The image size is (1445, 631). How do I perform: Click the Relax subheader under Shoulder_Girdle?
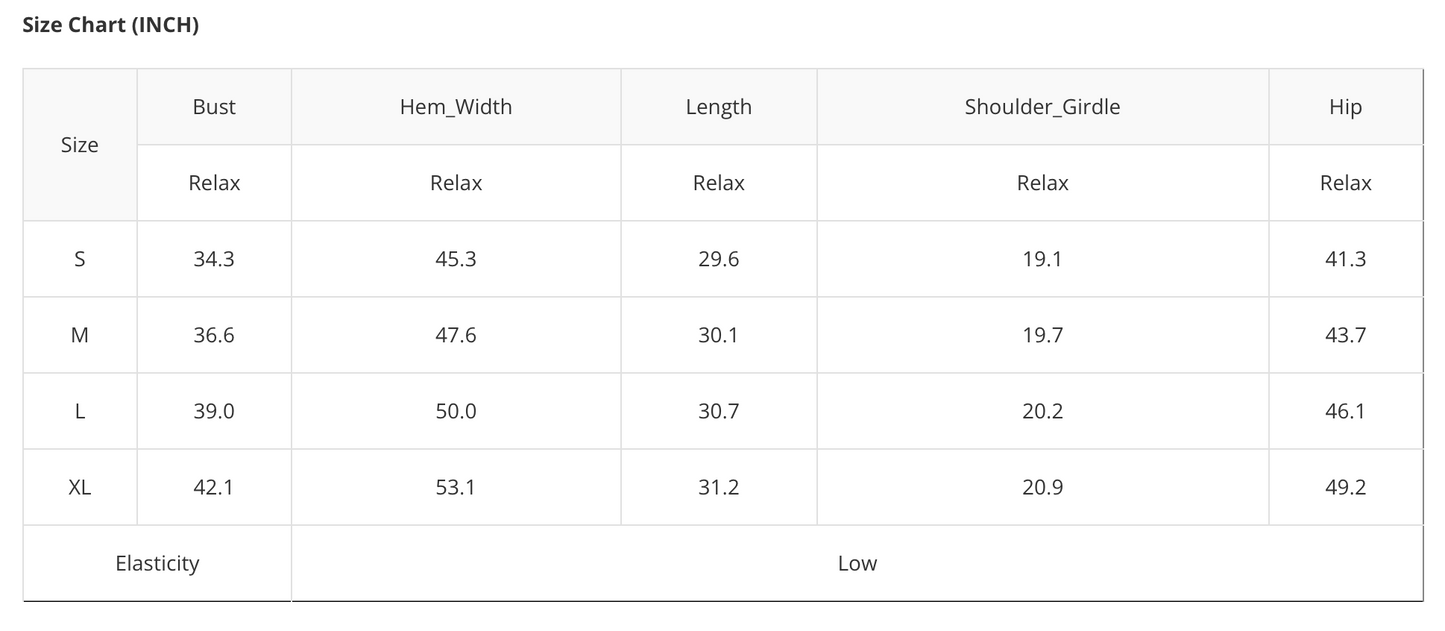click(x=1043, y=183)
